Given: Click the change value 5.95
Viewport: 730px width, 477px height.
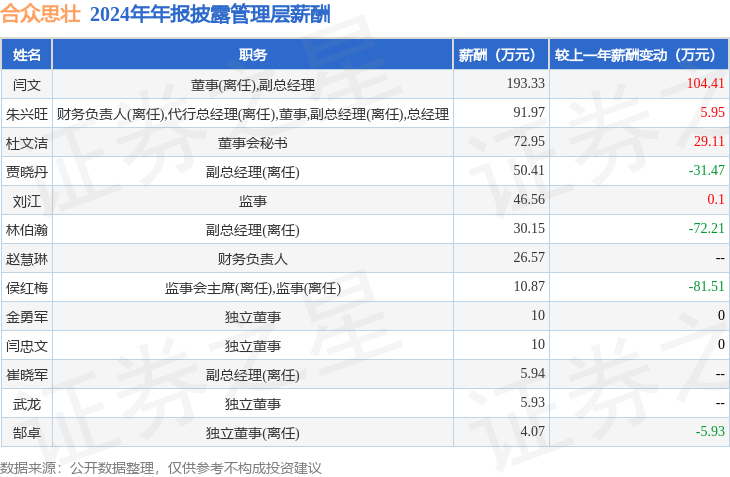Looking at the screenshot, I should point(712,112).
